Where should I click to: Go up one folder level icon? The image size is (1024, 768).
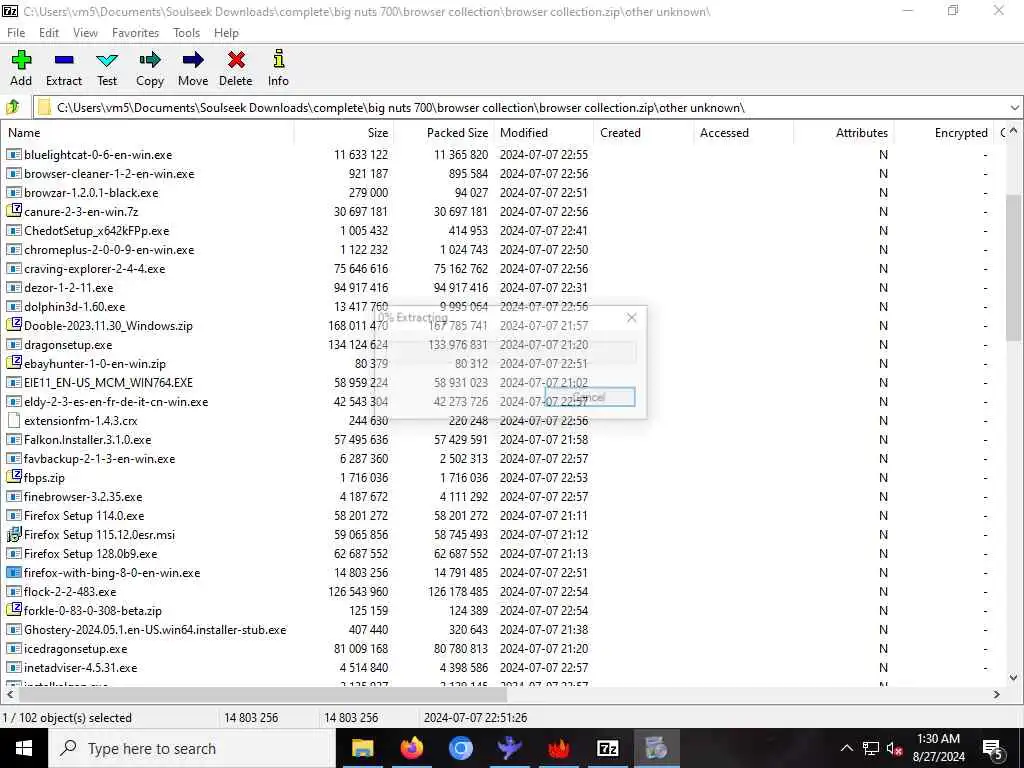coord(13,107)
